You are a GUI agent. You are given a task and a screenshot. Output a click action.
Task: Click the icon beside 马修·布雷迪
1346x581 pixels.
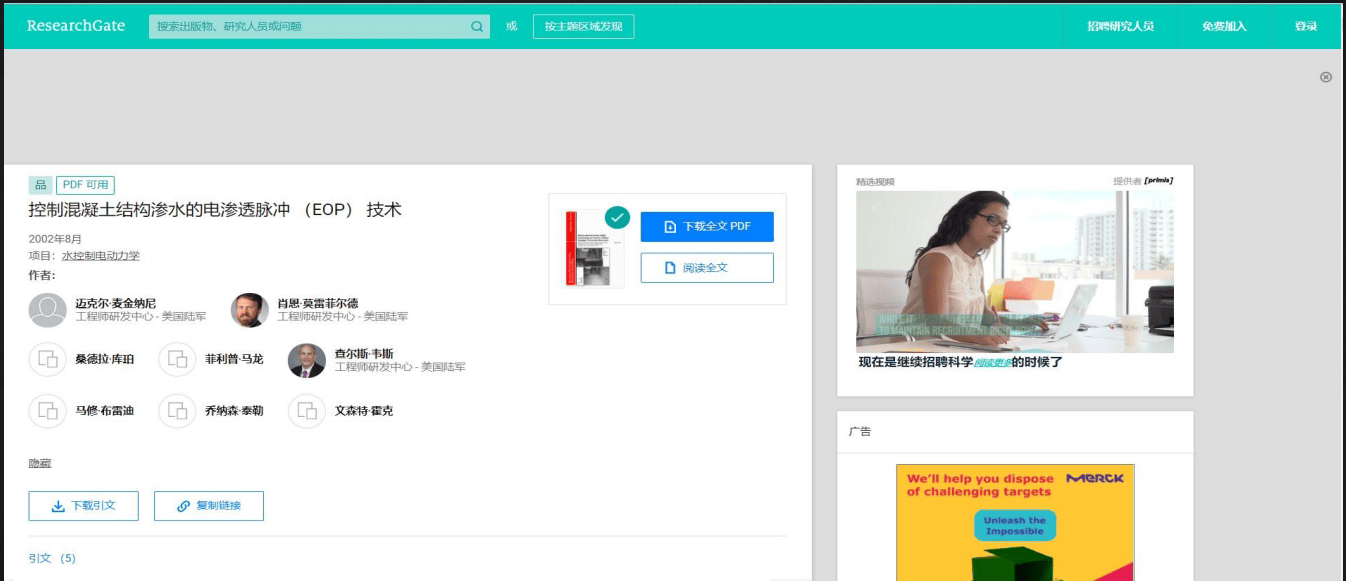(48, 411)
